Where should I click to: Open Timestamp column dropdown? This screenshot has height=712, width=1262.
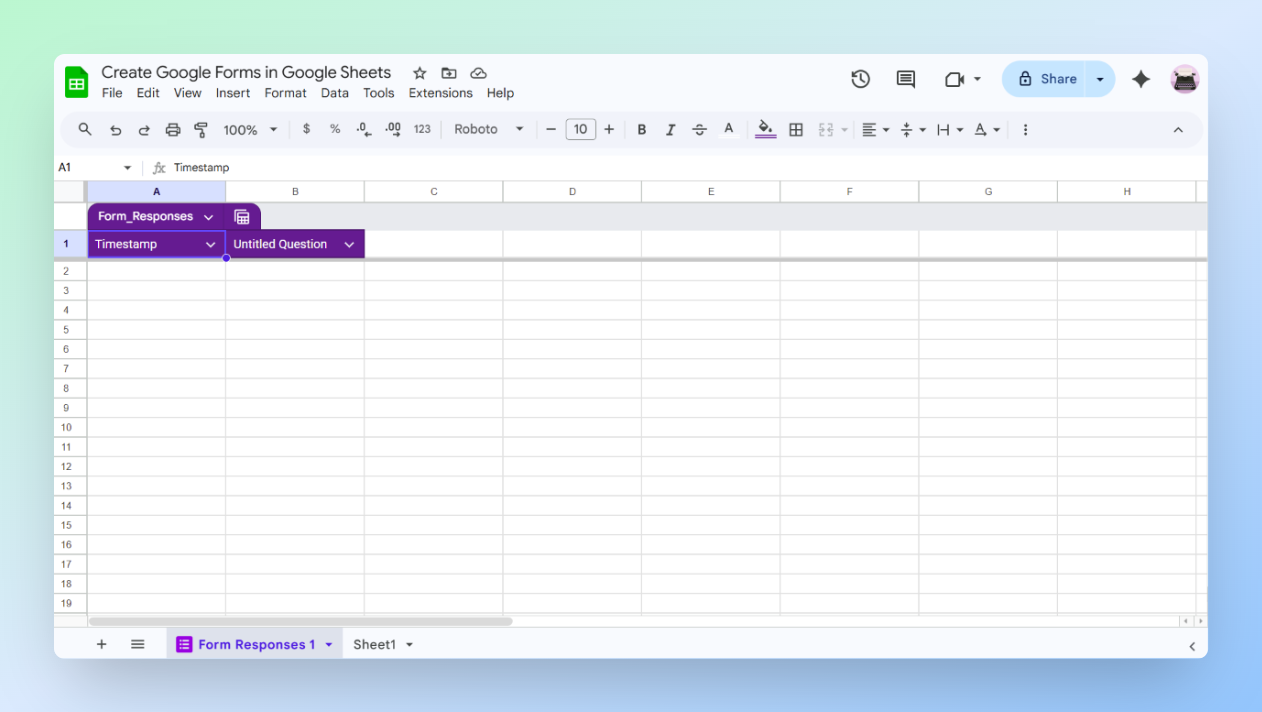211,244
